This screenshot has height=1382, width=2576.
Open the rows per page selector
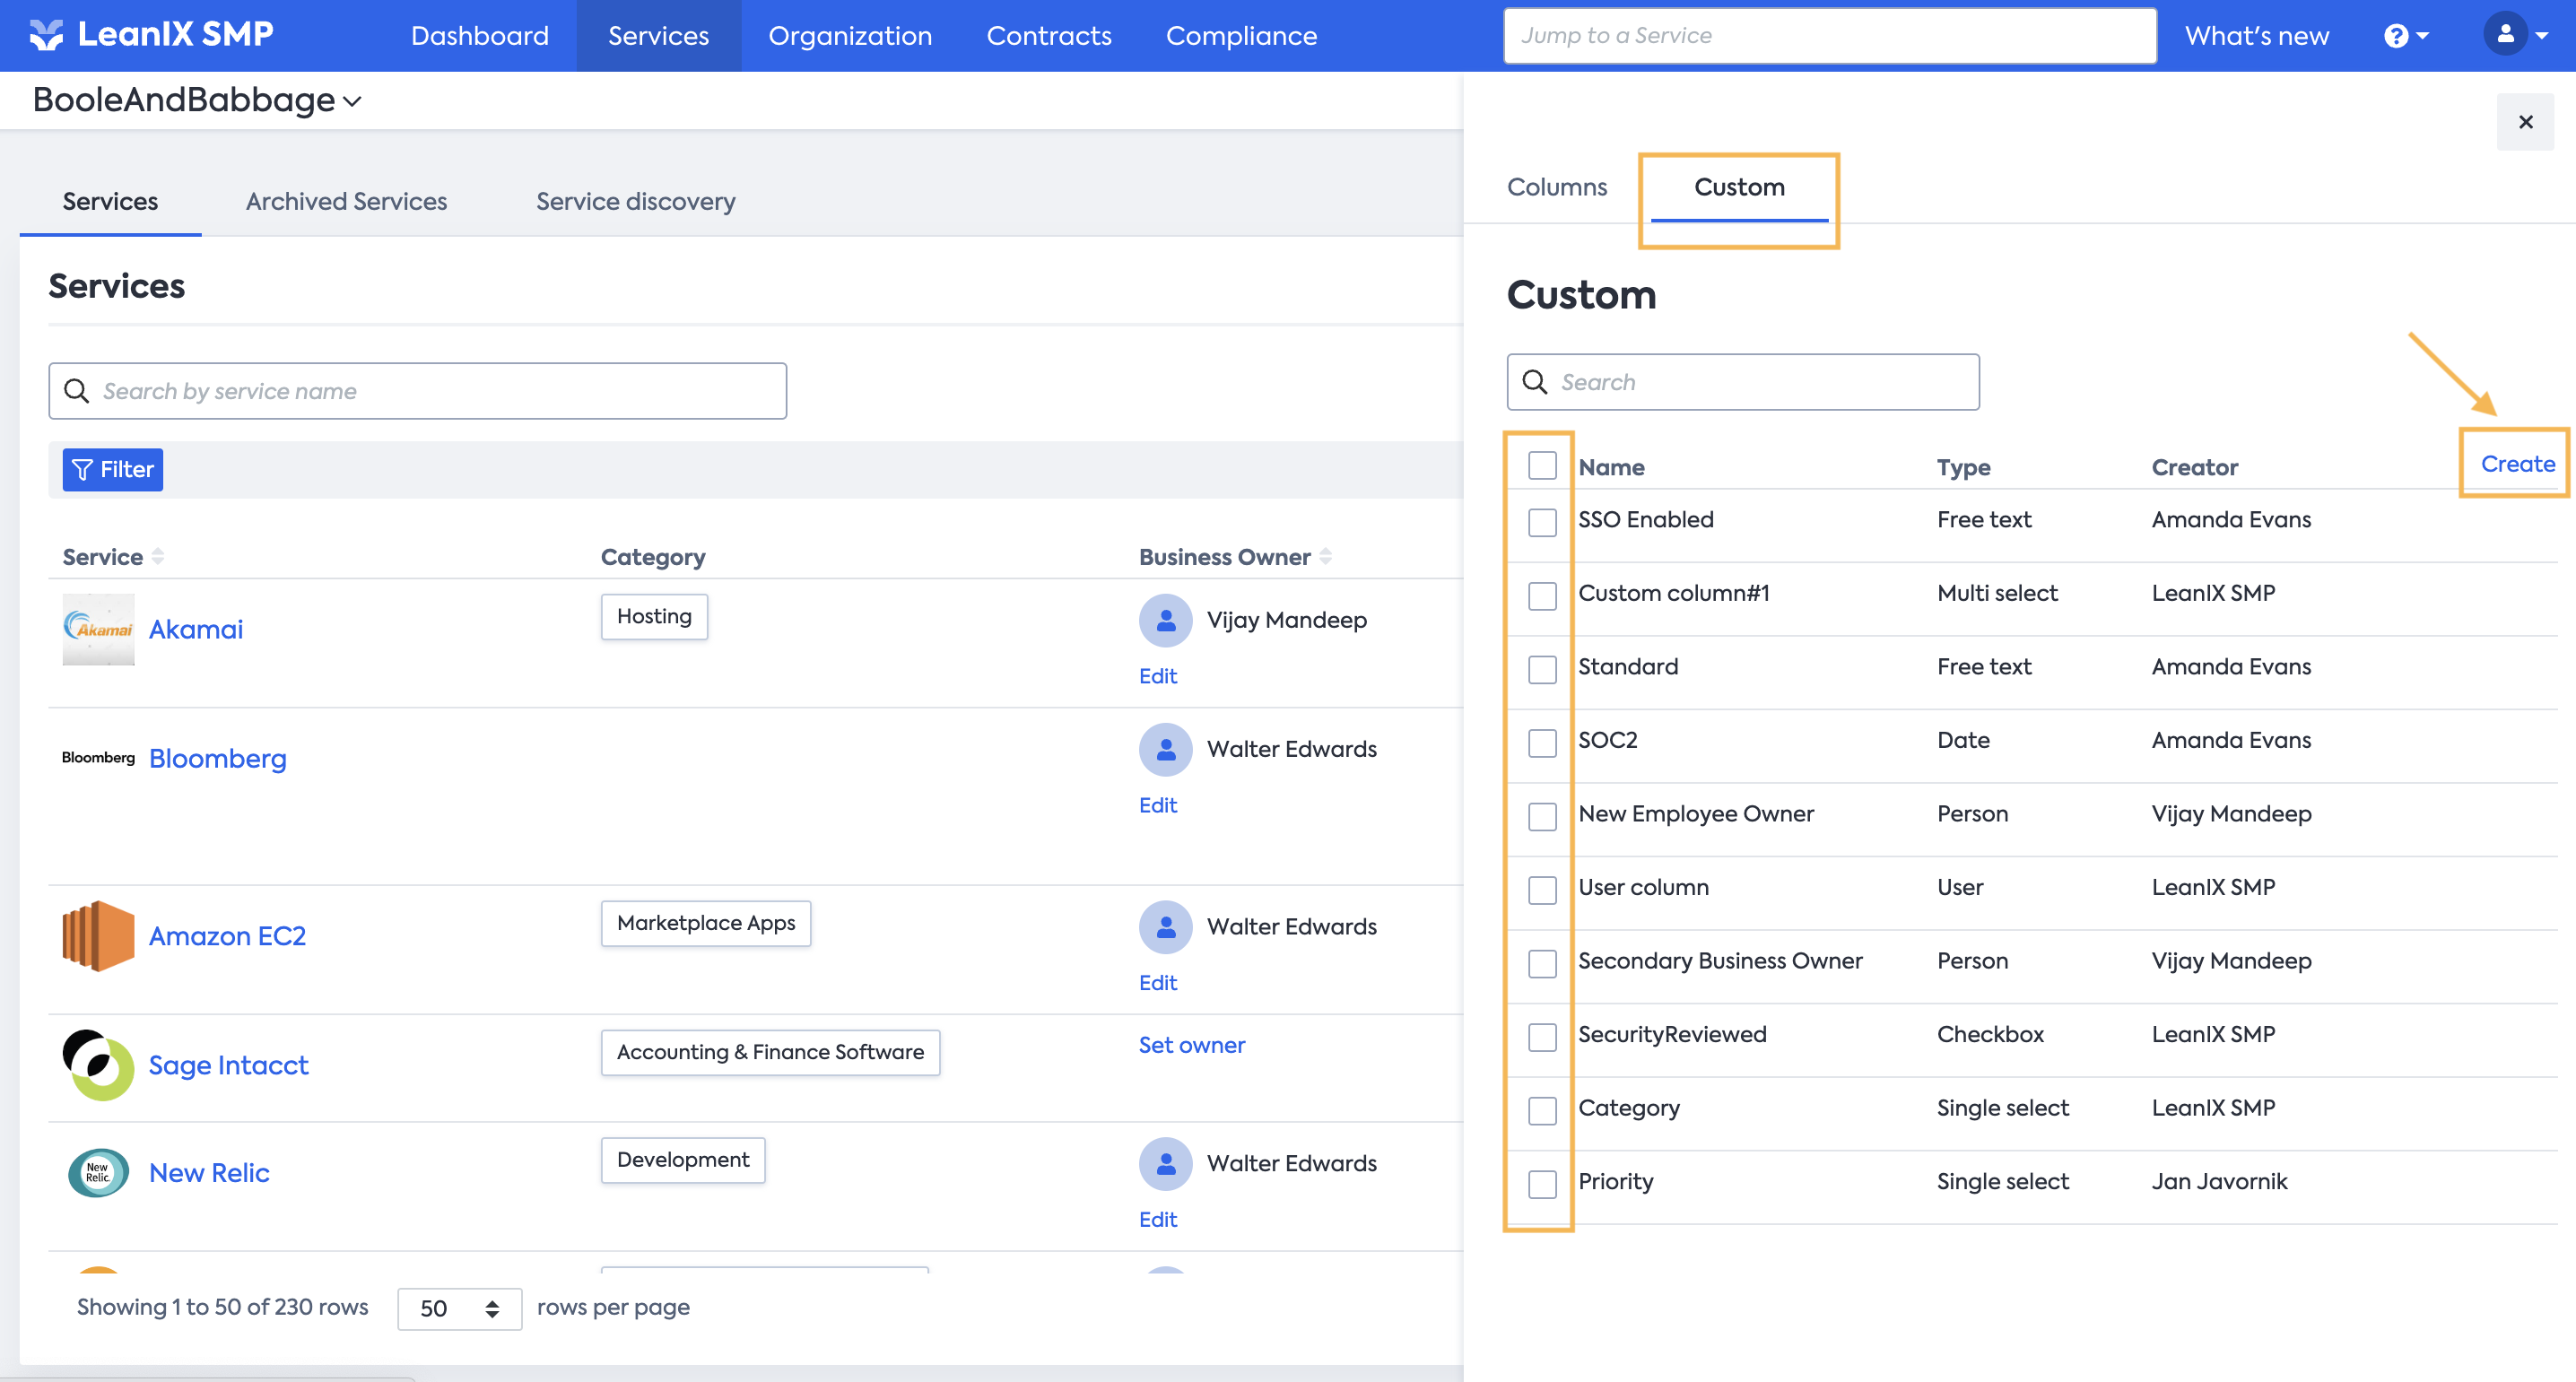point(459,1309)
